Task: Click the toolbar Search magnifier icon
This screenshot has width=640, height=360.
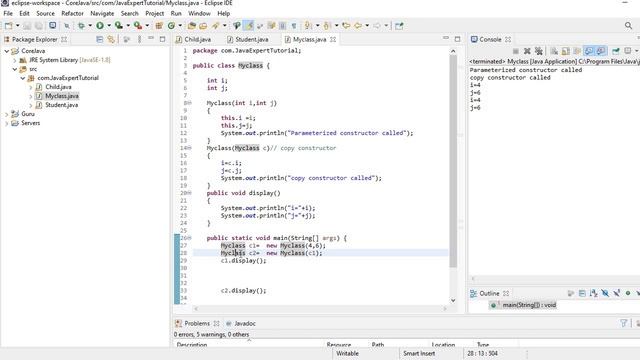Action: point(628,26)
